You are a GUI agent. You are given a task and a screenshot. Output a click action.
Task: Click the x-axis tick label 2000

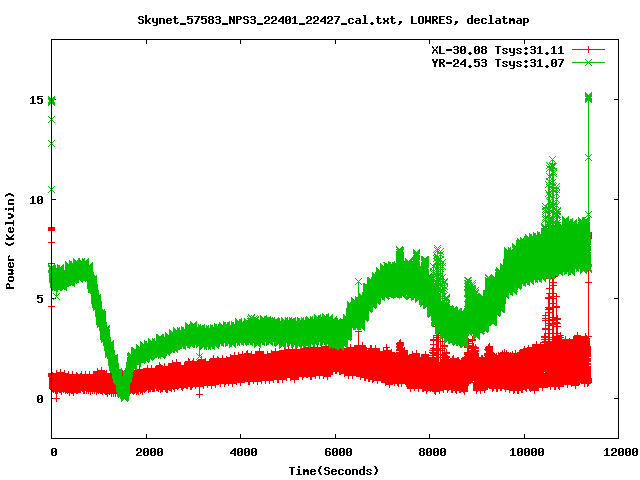(x=149, y=452)
